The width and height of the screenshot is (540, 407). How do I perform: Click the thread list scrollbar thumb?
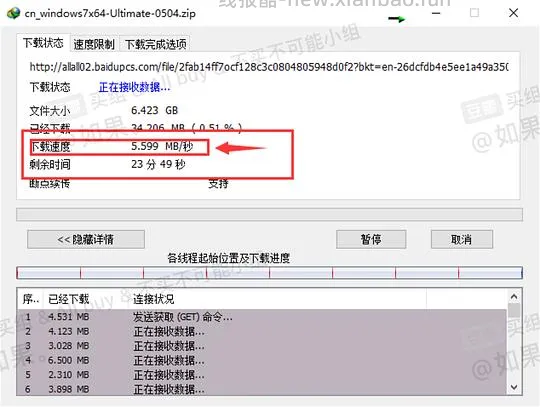[514, 311]
